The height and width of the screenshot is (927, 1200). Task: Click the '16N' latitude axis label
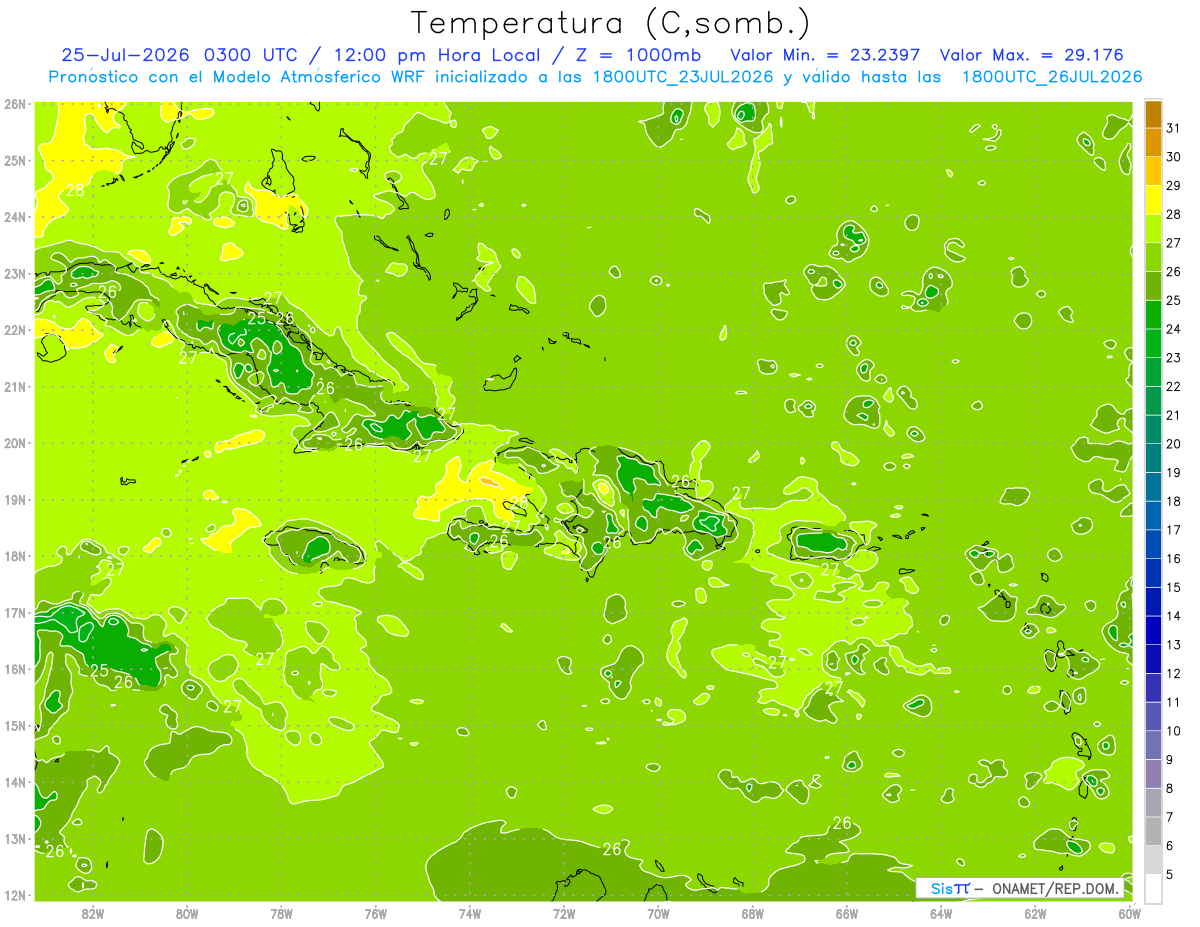pos(14,669)
